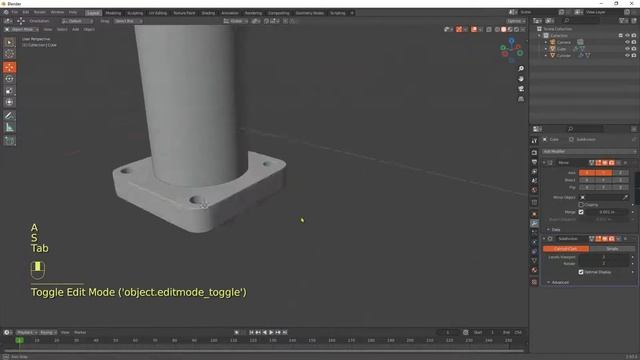Open the Render properties tab
The height and width of the screenshot is (360, 640).
(534, 153)
